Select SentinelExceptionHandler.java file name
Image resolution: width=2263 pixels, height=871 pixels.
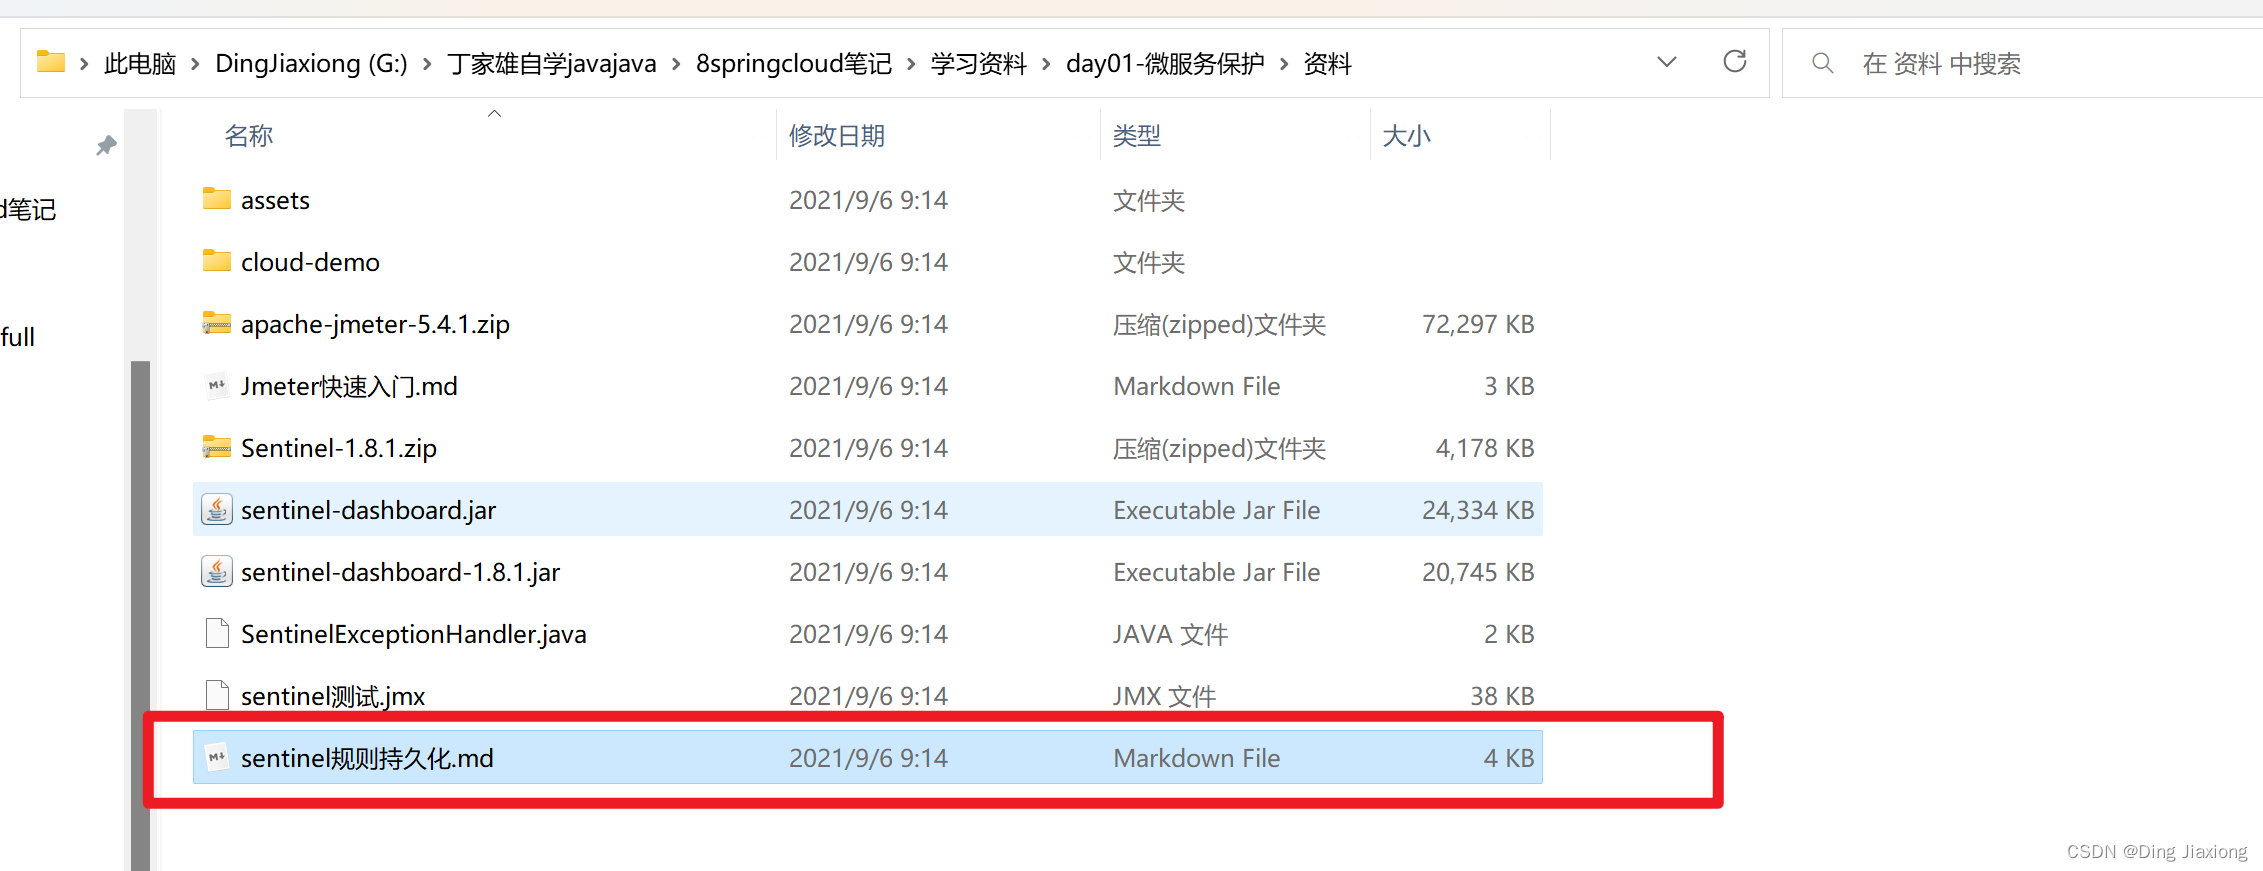[x=414, y=634]
